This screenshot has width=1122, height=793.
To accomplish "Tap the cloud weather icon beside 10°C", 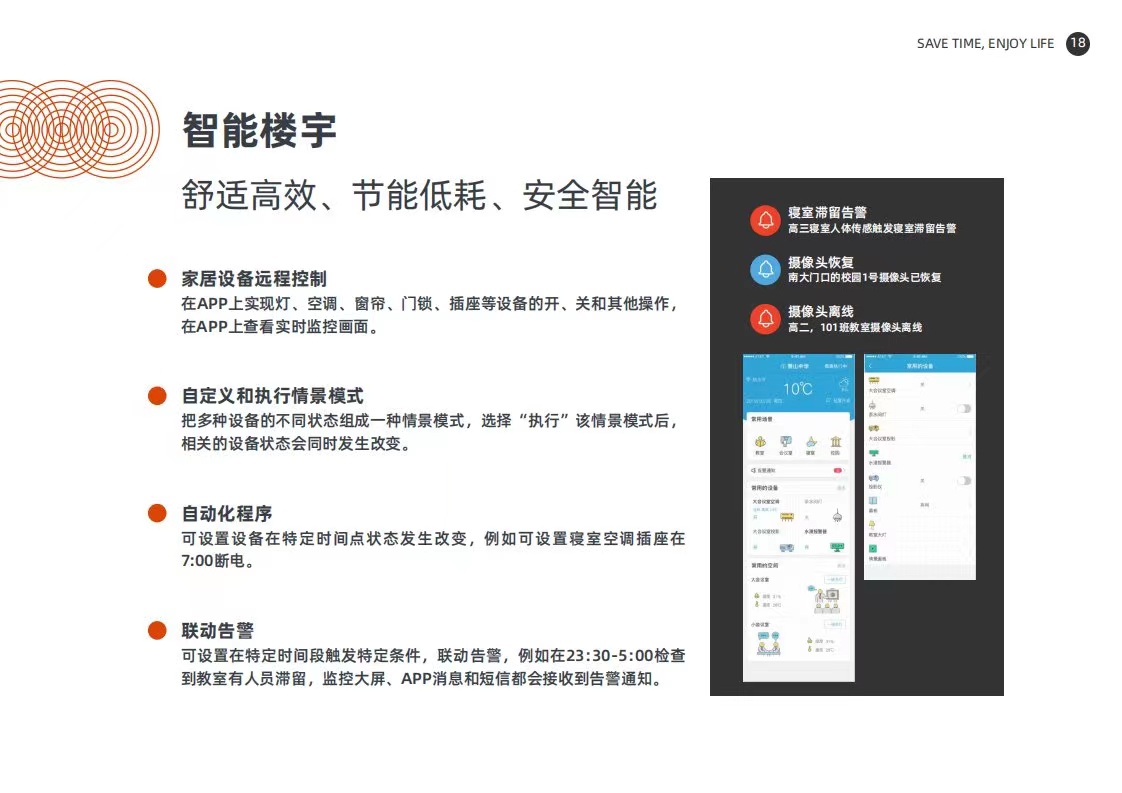I will (844, 382).
